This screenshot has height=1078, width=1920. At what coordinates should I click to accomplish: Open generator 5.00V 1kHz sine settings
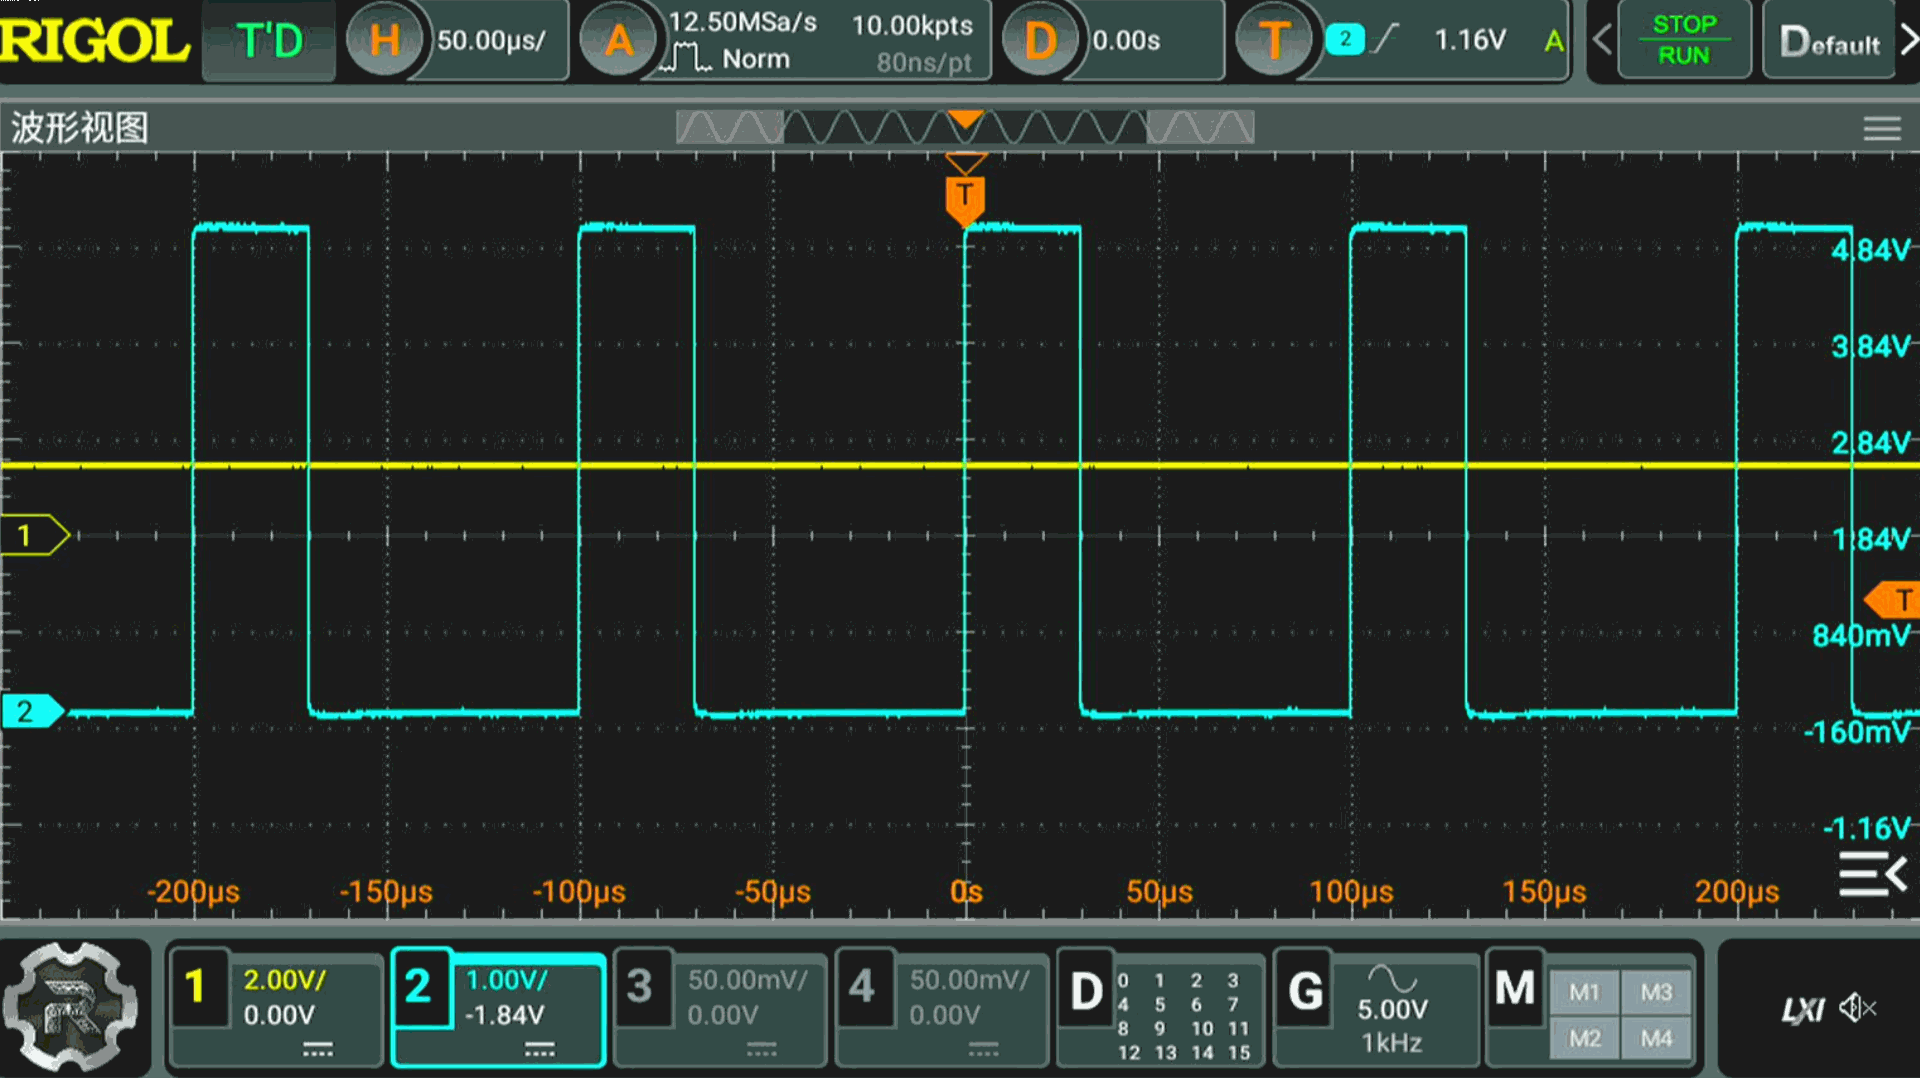pyautogui.click(x=1393, y=1010)
